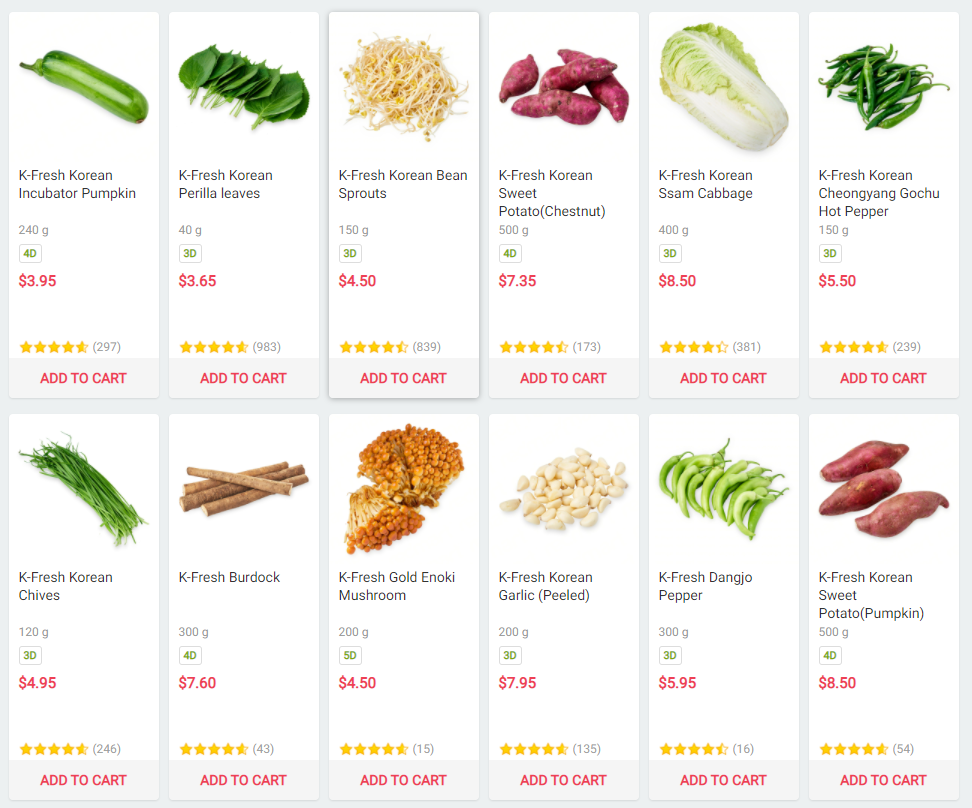Click the Korean Chives product image
The width and height of the screenshot is (972, 808).
pyautogui.click(x=82, y=488)
